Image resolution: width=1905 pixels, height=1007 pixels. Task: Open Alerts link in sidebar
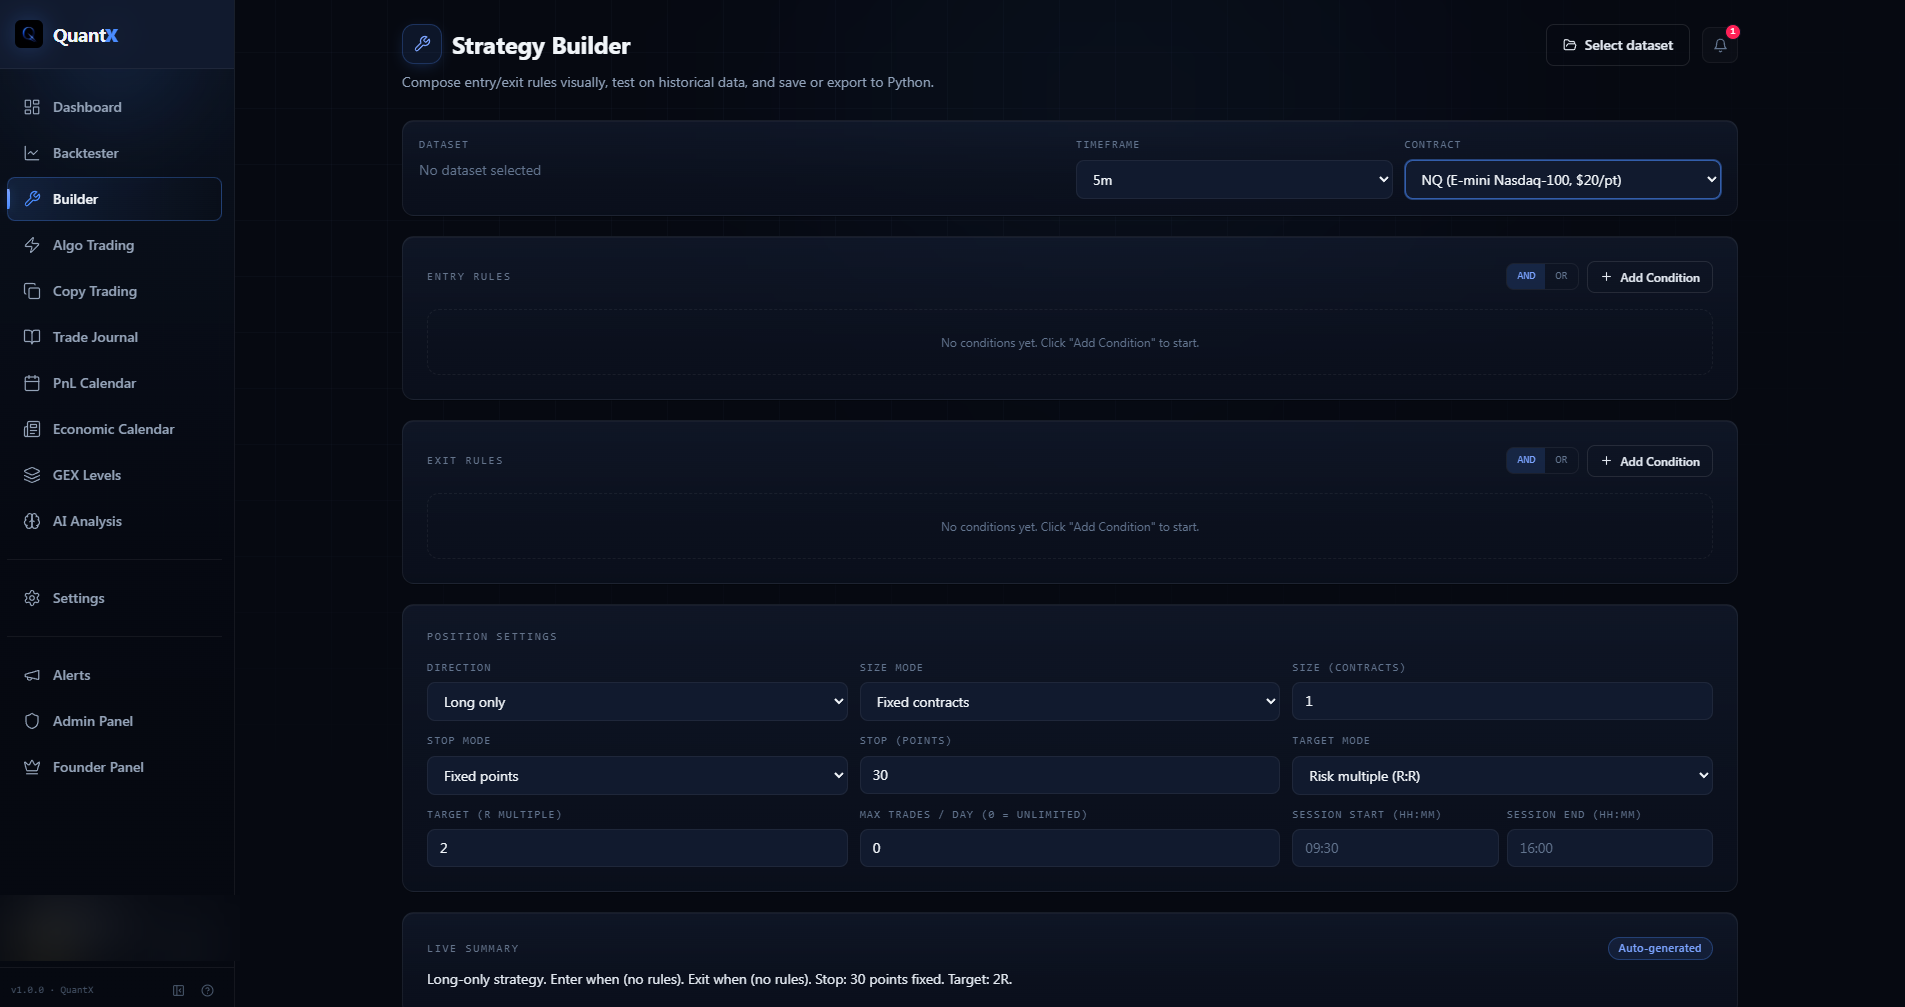[114, 675]
